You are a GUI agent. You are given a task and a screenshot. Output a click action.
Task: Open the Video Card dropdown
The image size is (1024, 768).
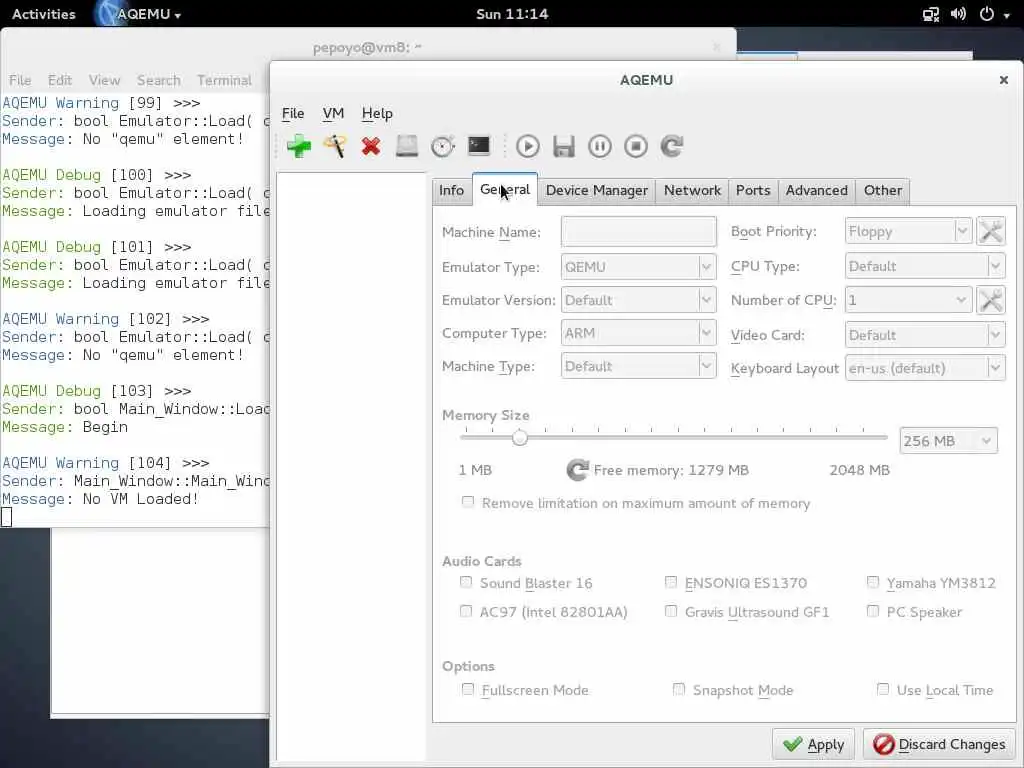[925, 335]
